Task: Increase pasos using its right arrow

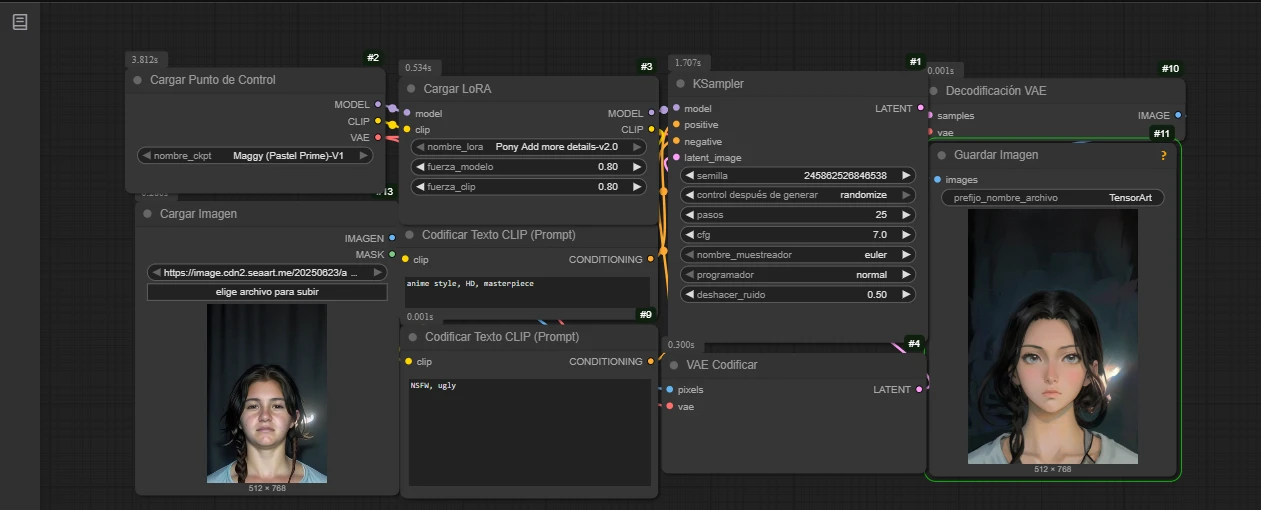Action: coord(906,215)
